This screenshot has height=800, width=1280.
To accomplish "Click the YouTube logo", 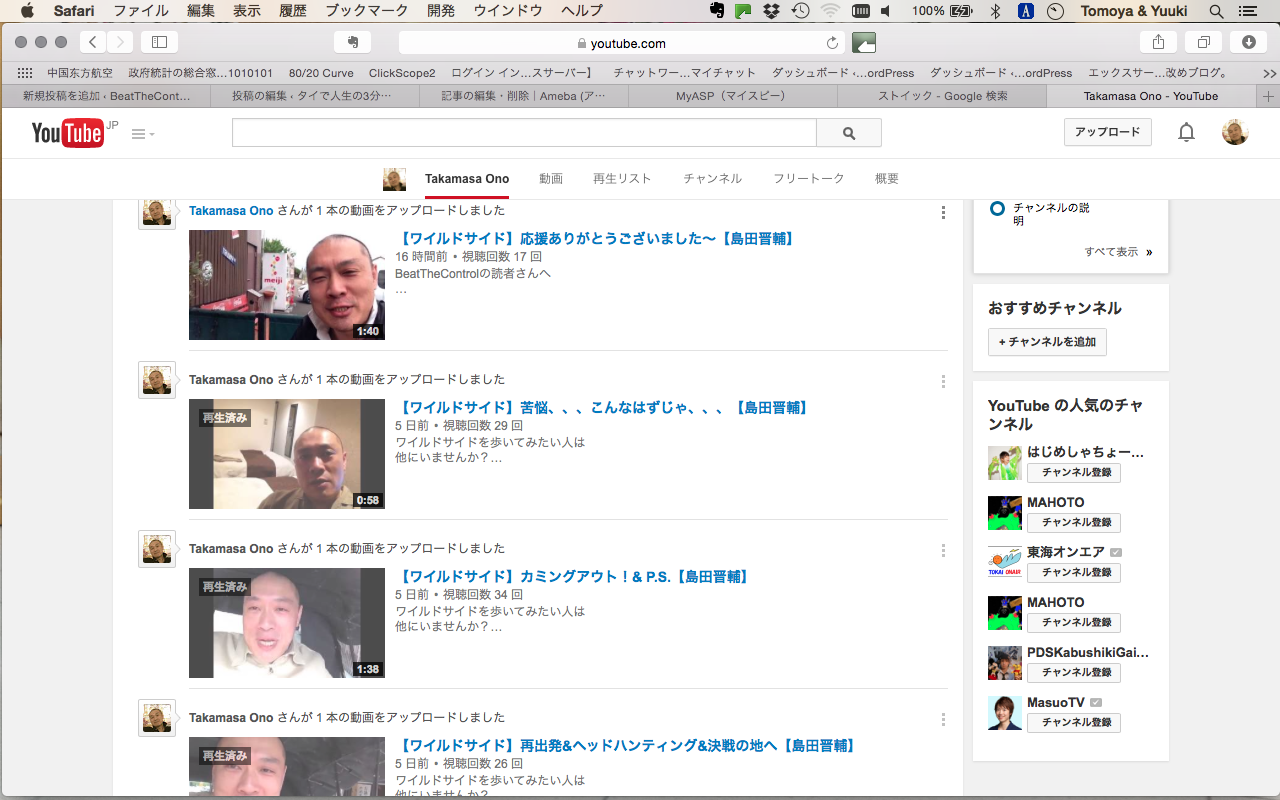I will coord(68,132).
